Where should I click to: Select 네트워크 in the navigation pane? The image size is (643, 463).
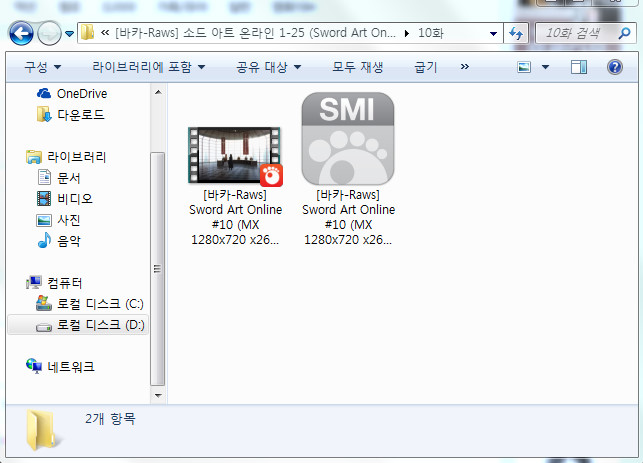(x=71, y=367)
